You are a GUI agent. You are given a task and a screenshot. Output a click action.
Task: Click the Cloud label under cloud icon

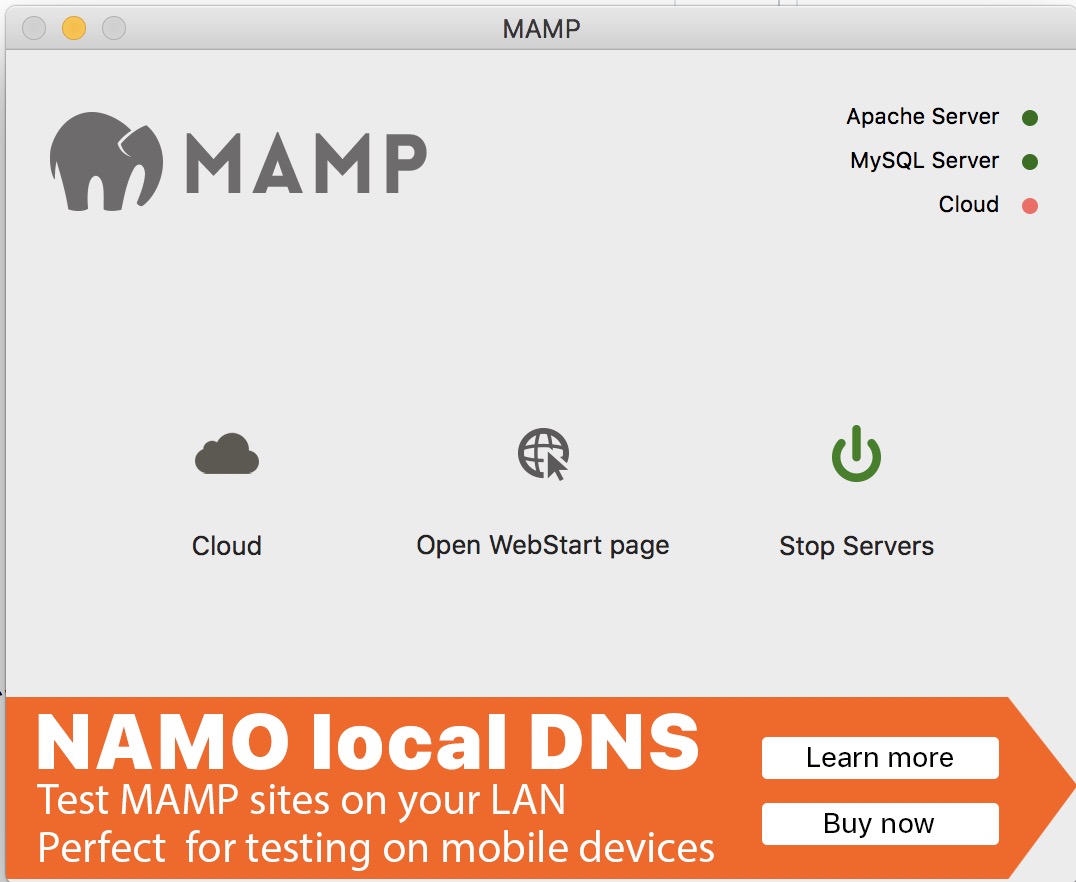click(x=227, y=546)
